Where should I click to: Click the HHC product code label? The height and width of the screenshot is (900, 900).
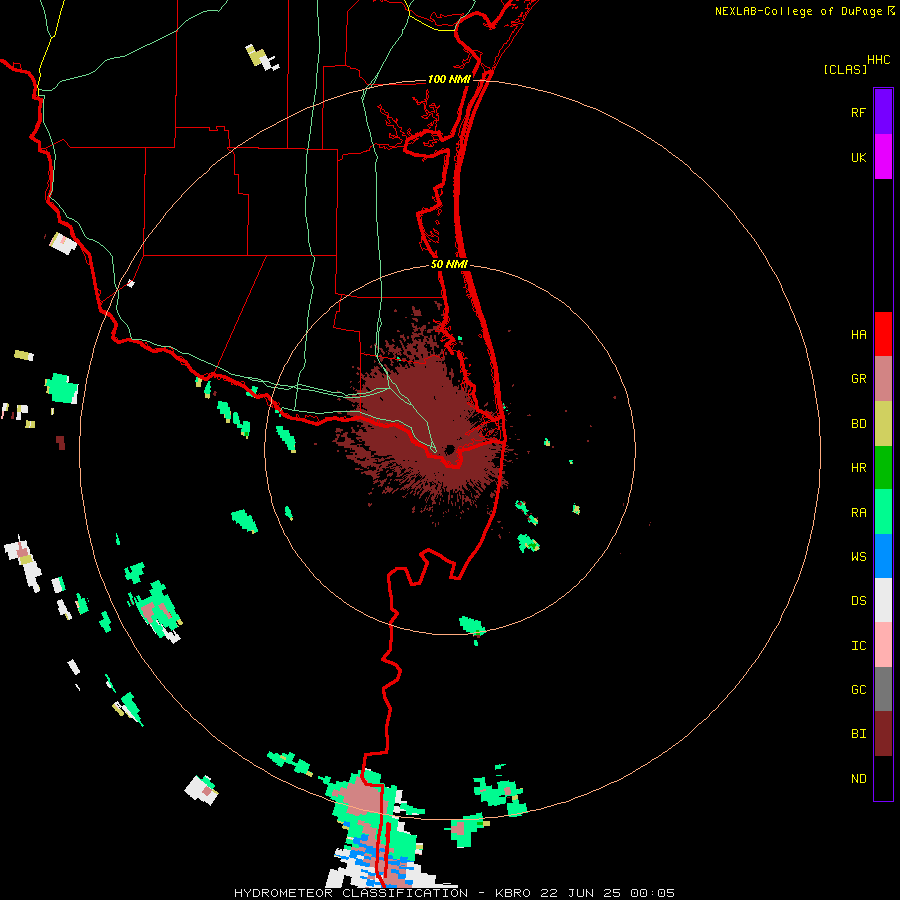point(879,60)
